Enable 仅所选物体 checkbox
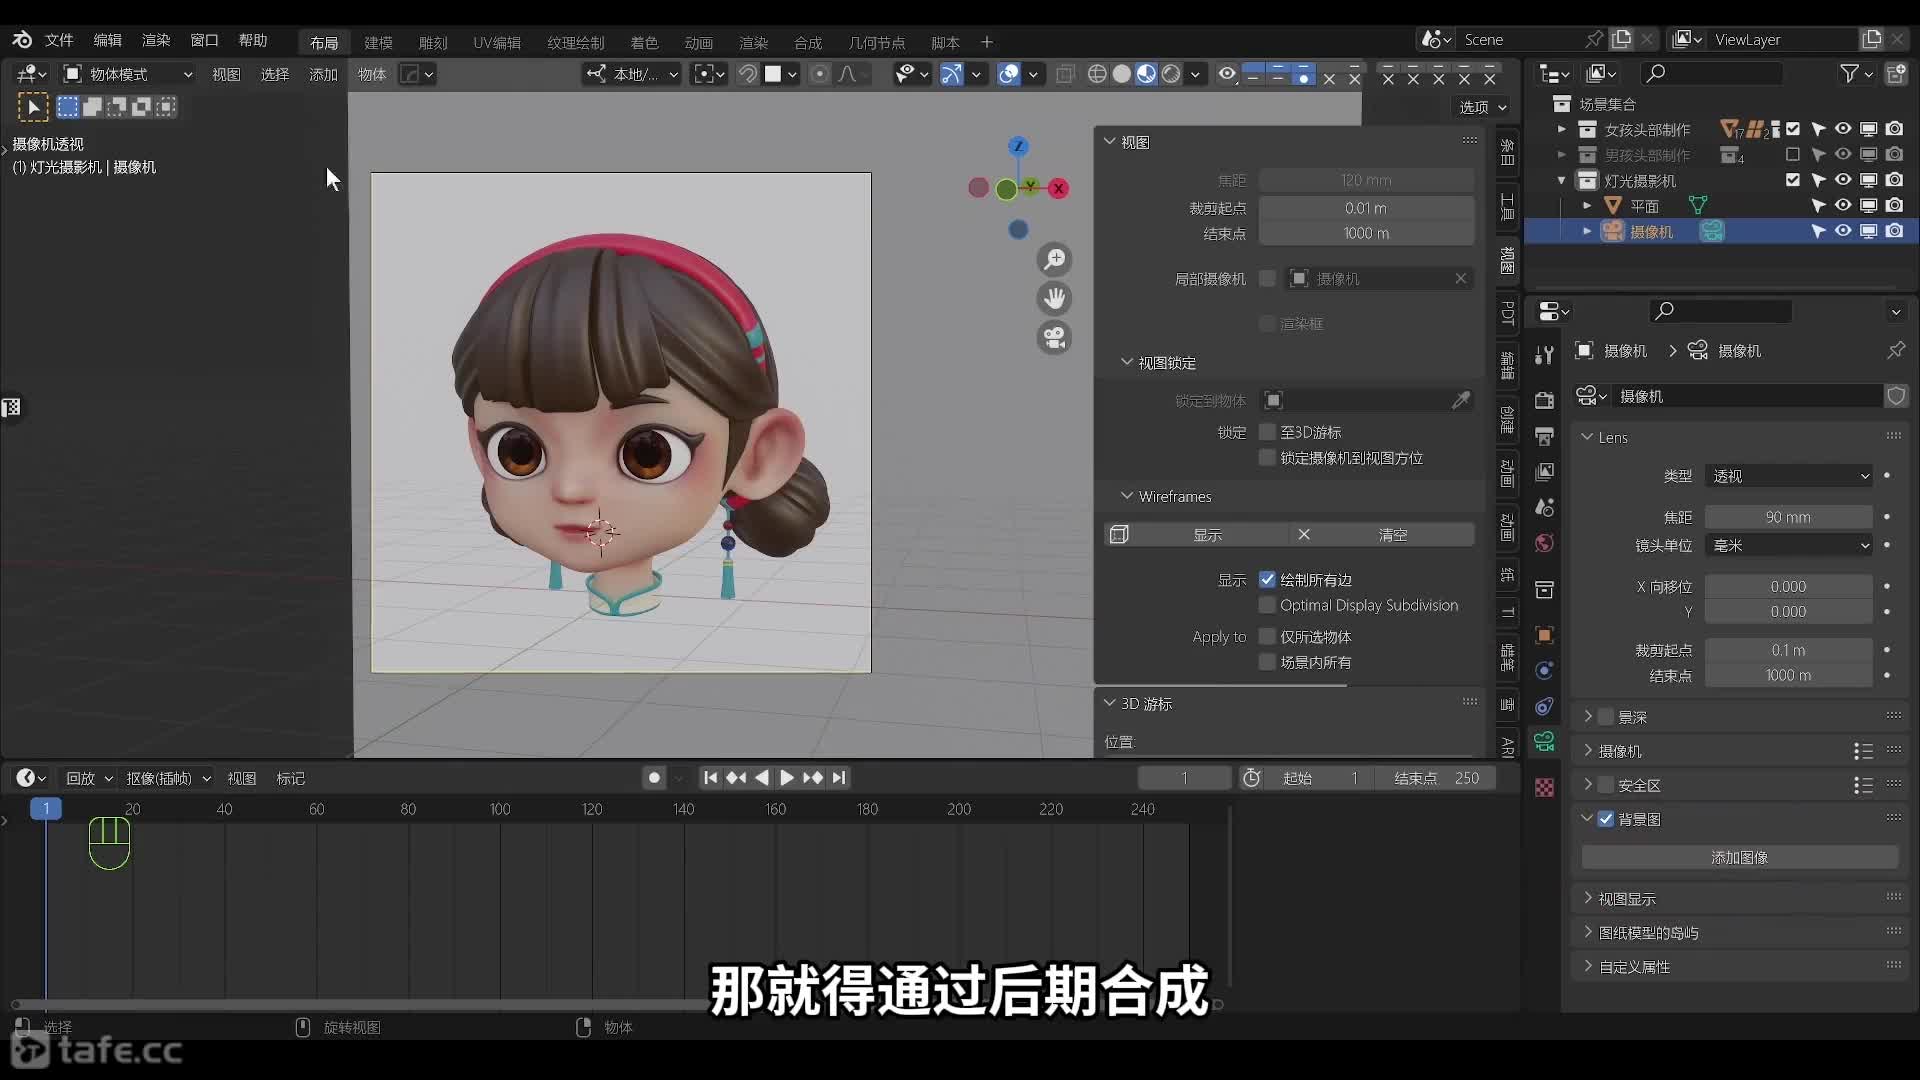 click(1267, 637)
